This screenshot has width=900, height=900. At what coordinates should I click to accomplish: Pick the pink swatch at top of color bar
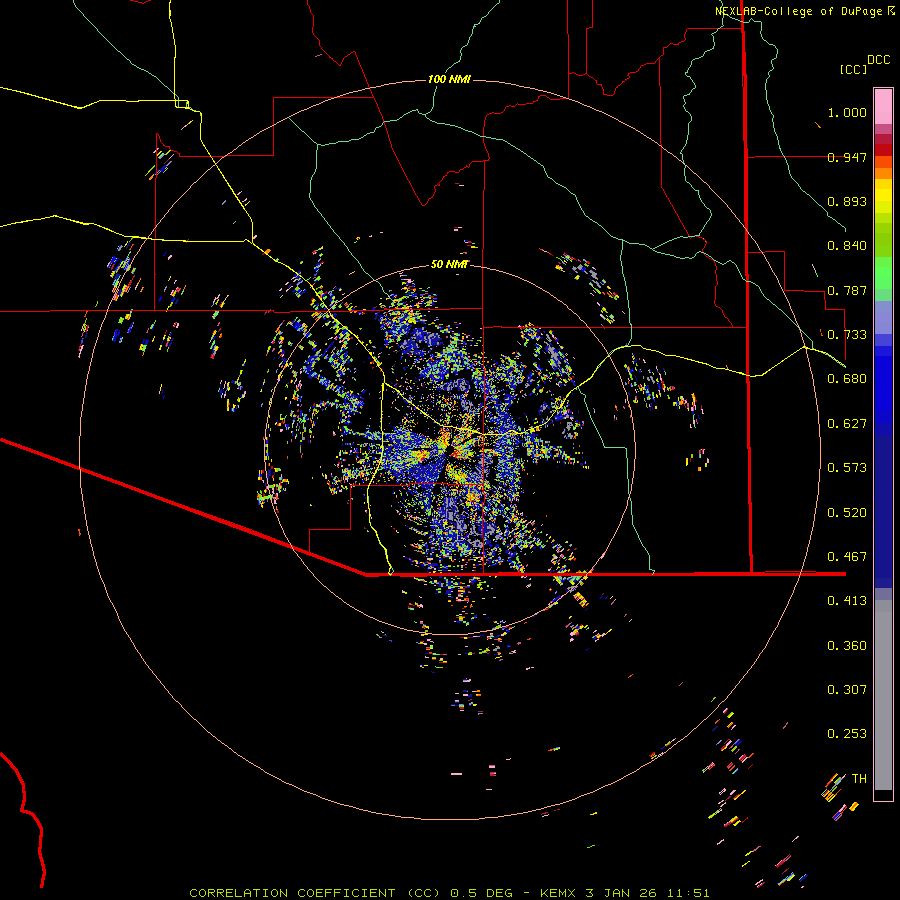(883, 107)
